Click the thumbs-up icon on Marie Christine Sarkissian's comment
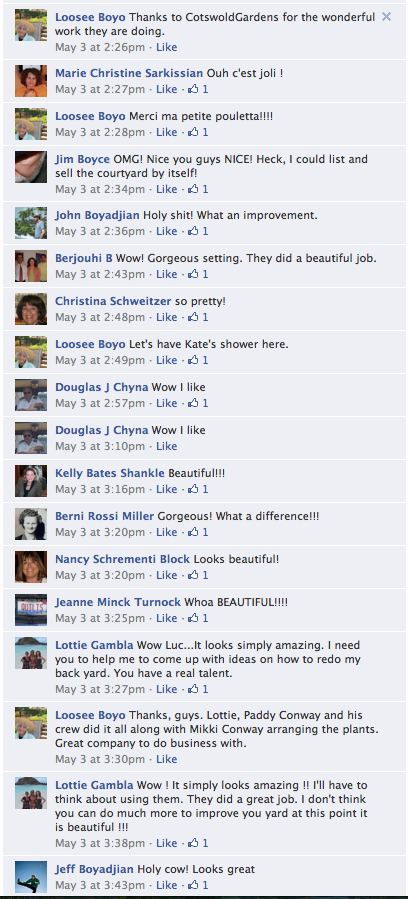The height and width of the screenshot is (899, 408). click(194, 89)
